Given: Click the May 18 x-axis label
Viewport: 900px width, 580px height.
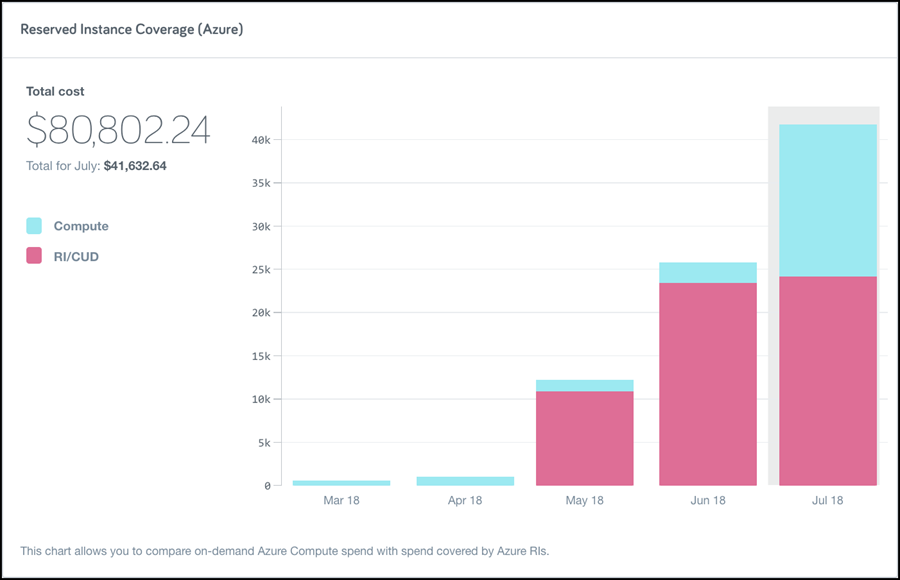Looking at the screenshot, I should 585,500.
